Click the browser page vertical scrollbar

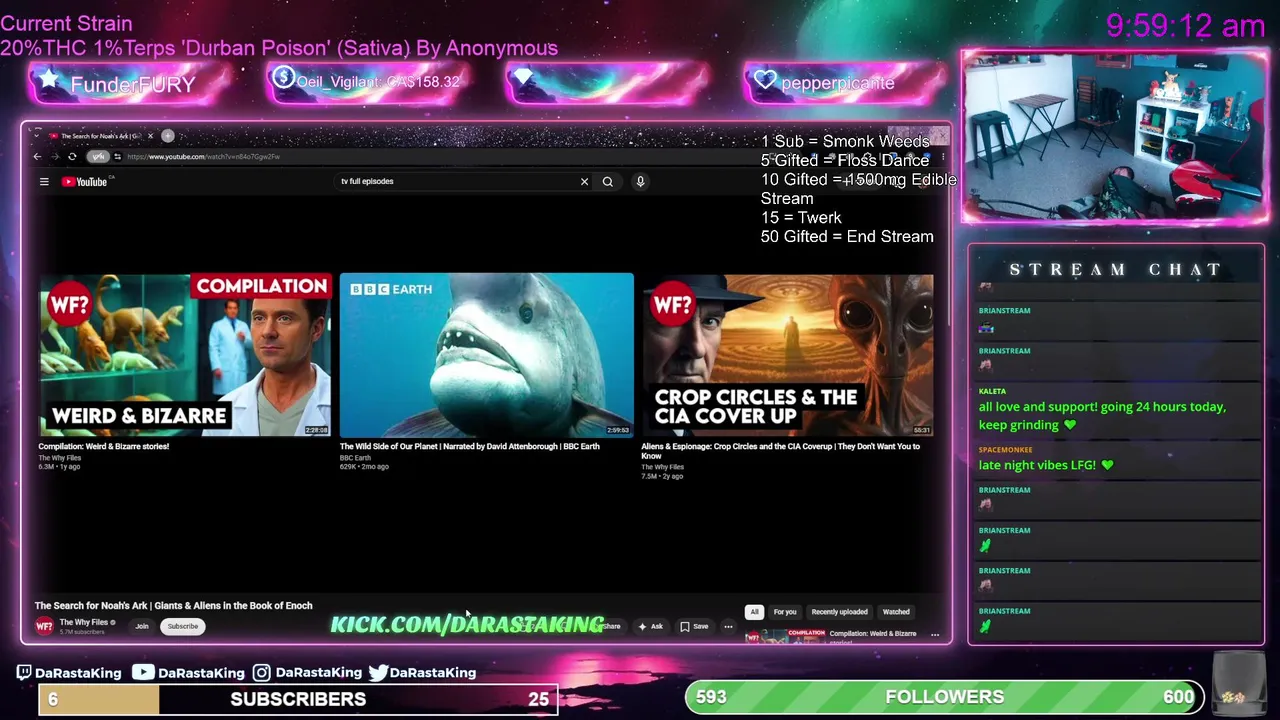point(947,260)
